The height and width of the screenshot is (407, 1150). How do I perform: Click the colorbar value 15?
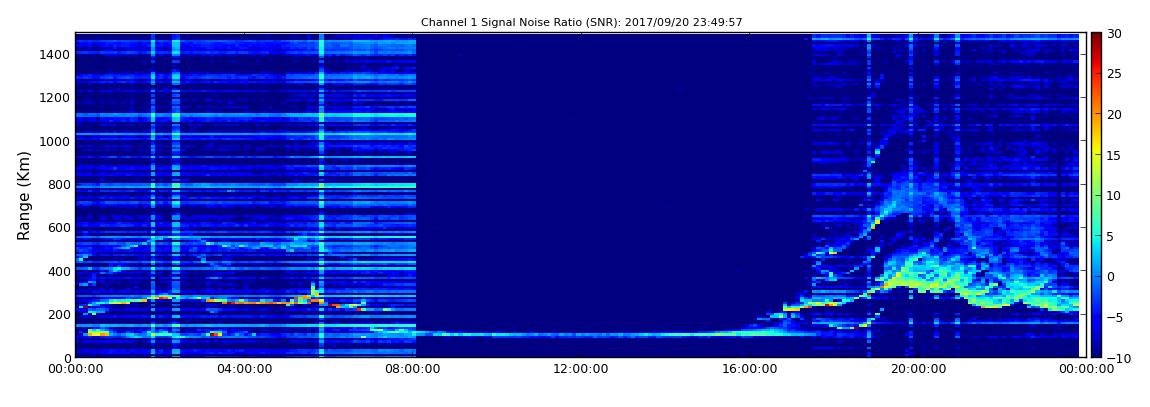pyautogui.click(x=1114, y=155)
